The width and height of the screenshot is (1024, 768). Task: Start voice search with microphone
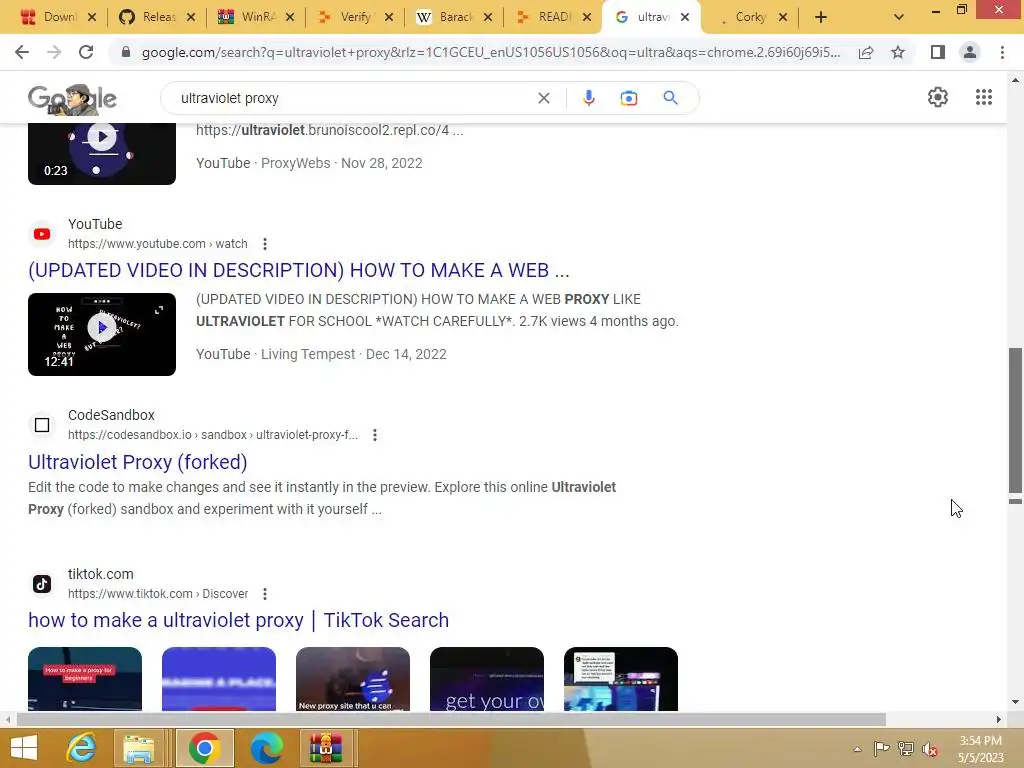pos(588,98)
